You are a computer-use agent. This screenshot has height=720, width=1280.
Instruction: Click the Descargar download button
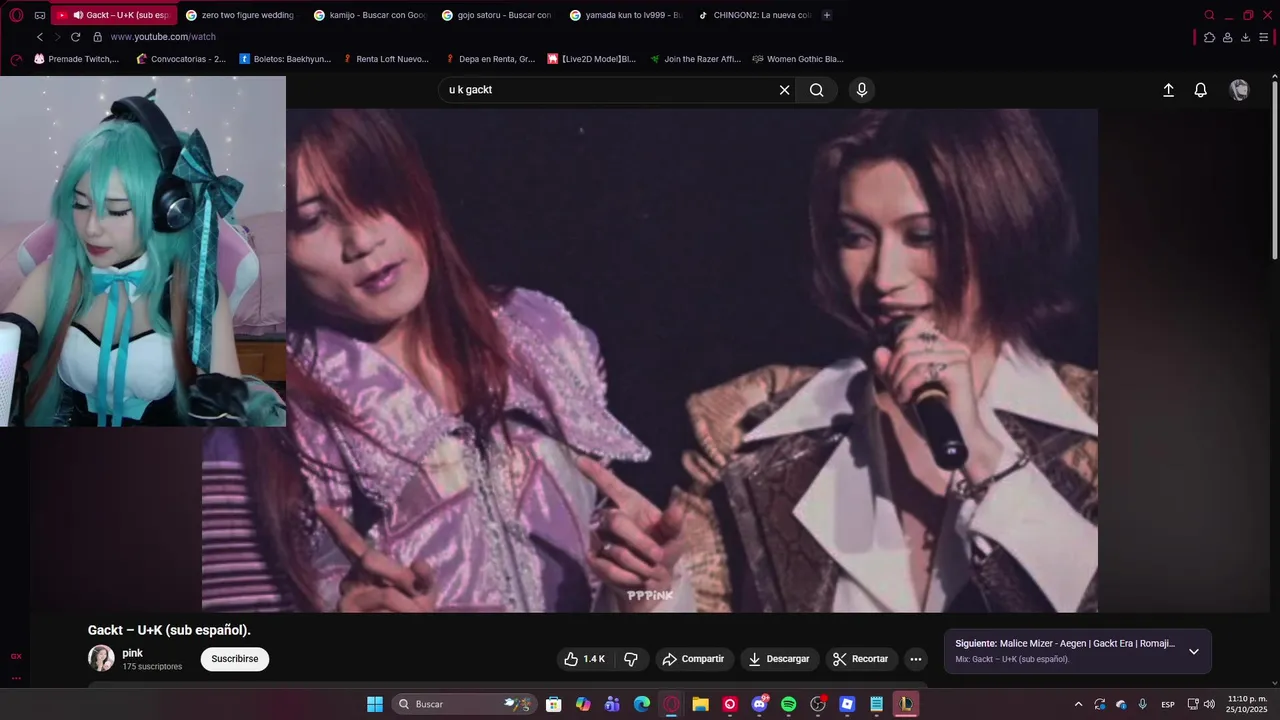779,659
